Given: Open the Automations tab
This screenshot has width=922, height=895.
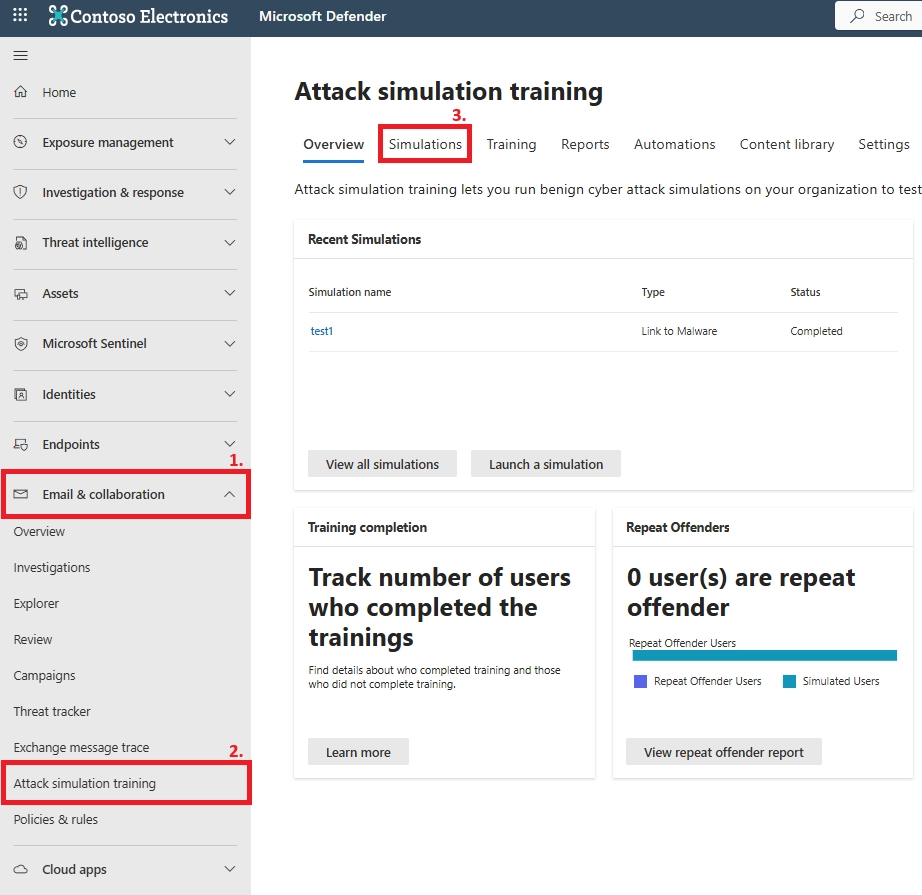Looking at the screenshot, I should point(674,144).
